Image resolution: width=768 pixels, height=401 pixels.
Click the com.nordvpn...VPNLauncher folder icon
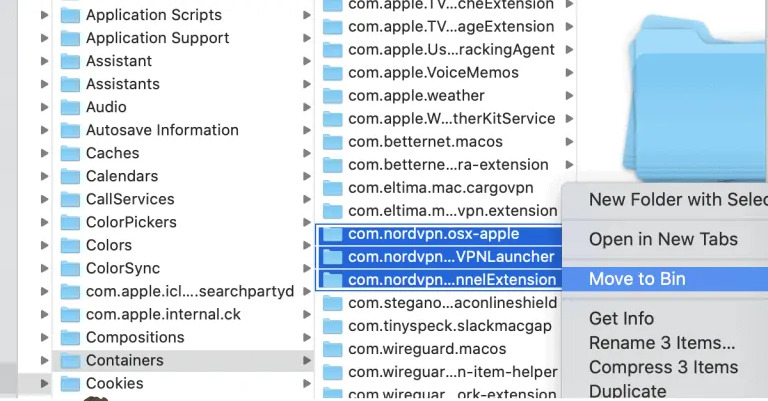(333, 257)
